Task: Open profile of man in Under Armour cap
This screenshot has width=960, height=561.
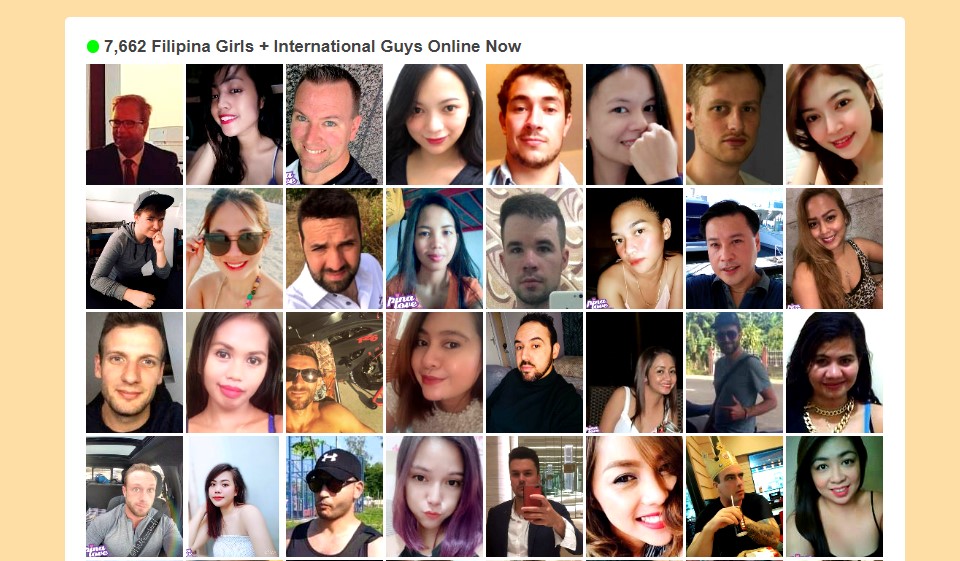Action: [x=334, y=497]
